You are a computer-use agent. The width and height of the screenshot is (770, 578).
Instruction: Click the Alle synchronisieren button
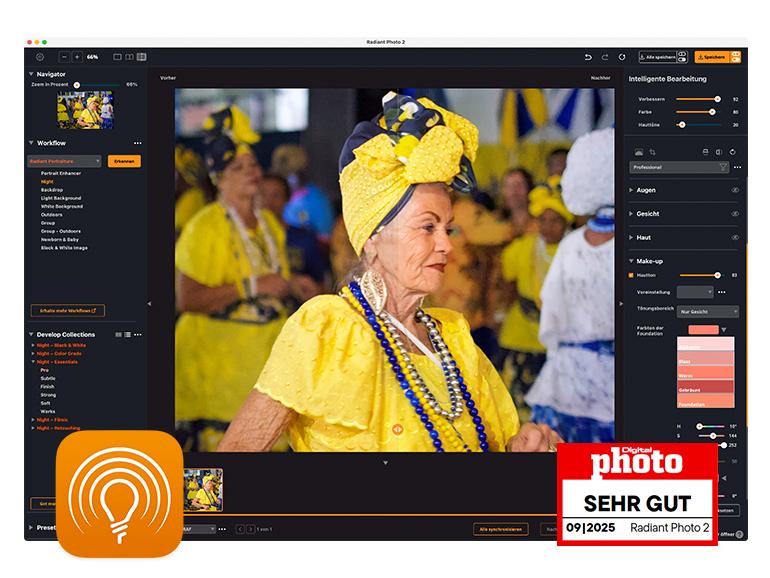click(x=501, y=529)
